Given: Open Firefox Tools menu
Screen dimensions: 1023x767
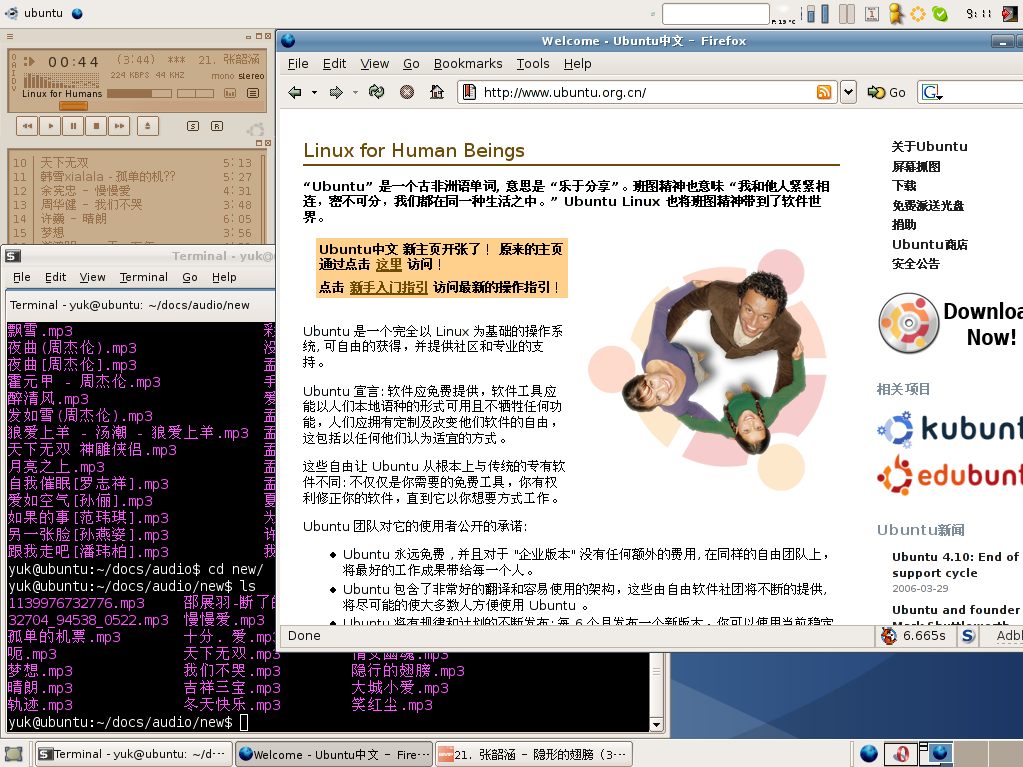Looking at the screenshot, I should click(533, 64).
